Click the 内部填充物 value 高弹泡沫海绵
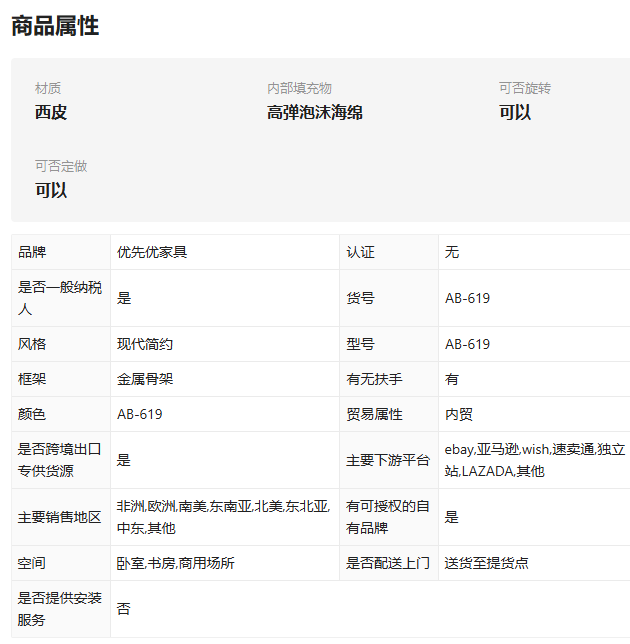The width and height of the screenshot is (630, 644). click(315, 112)
